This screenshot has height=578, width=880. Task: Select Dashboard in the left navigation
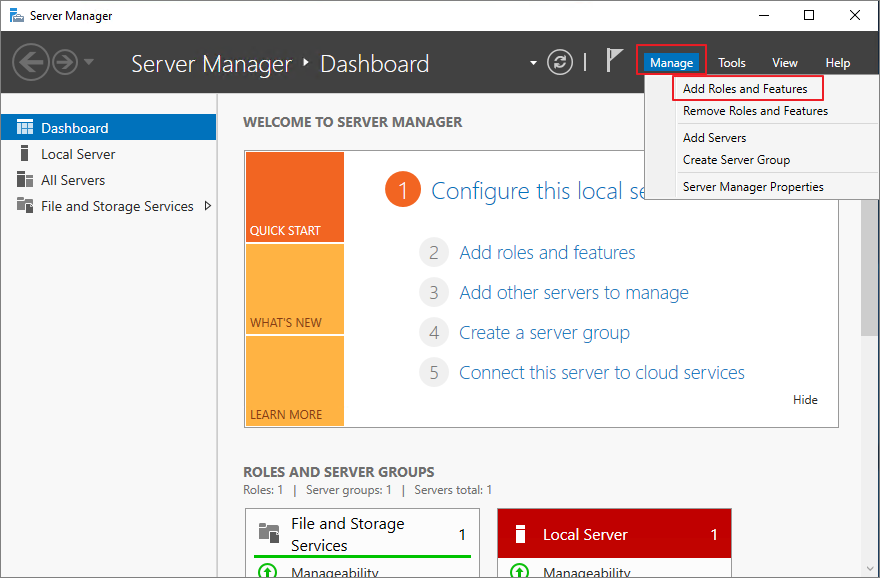(x=108, y=127)
